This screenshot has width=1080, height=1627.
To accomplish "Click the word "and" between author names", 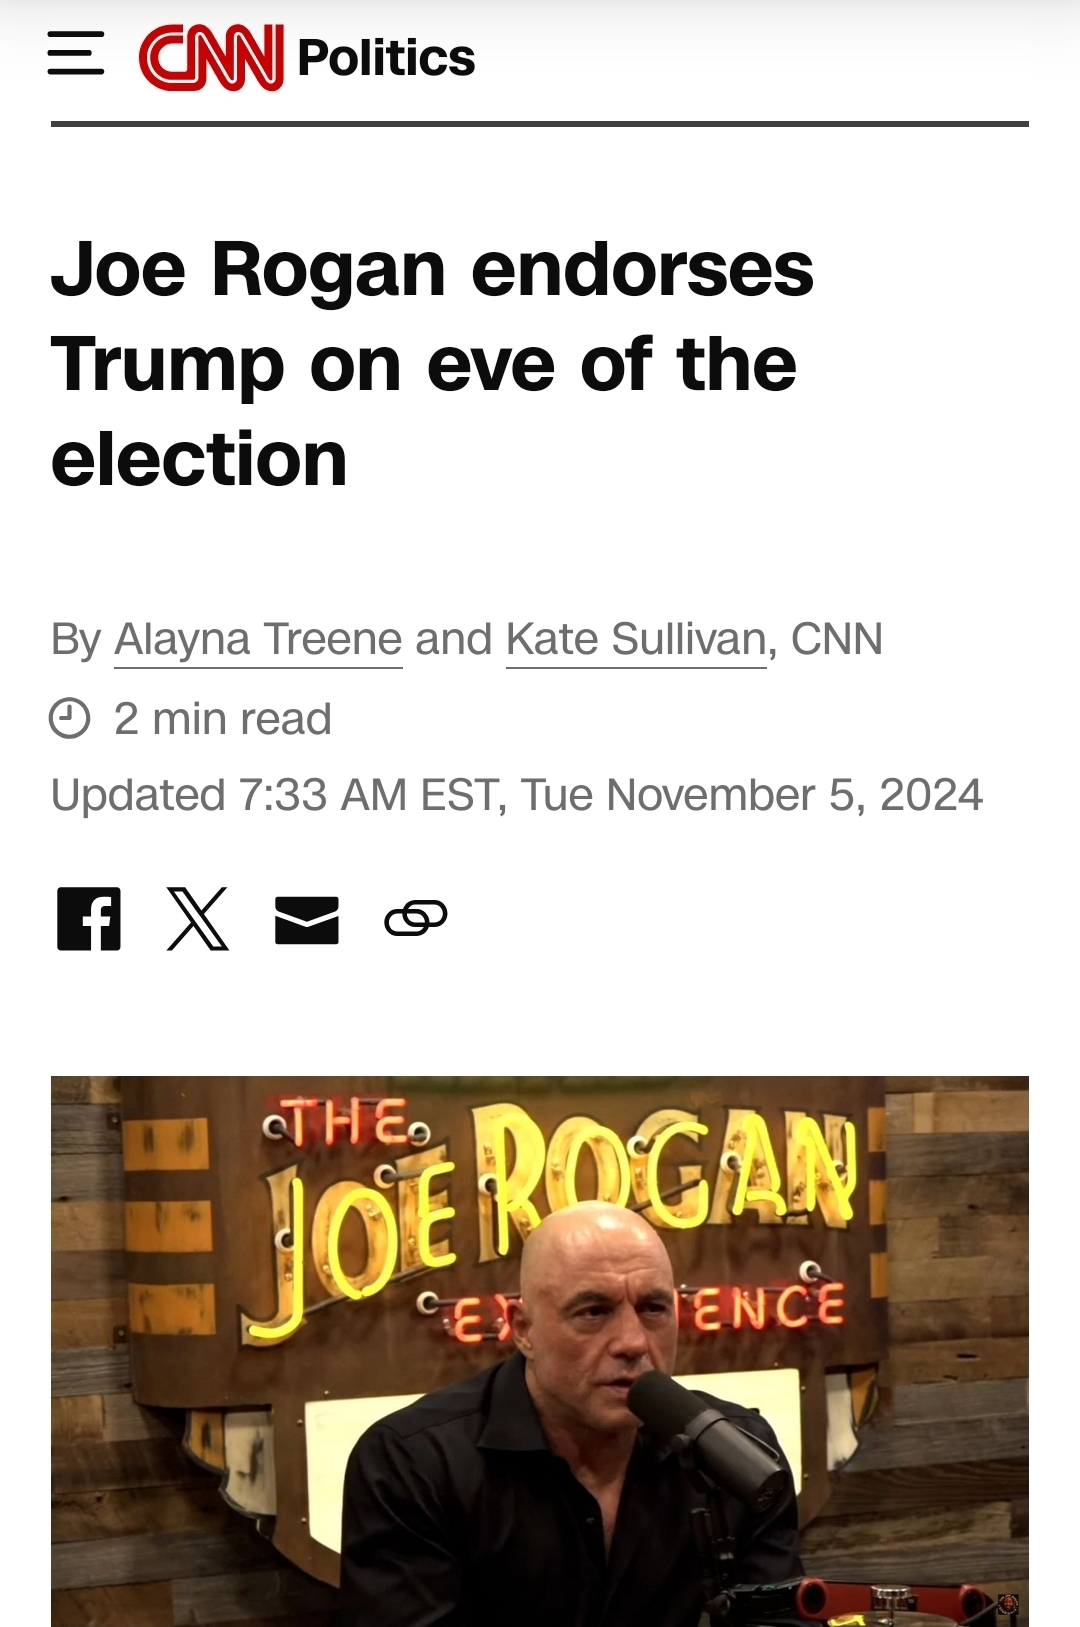I will click(454, 639).
